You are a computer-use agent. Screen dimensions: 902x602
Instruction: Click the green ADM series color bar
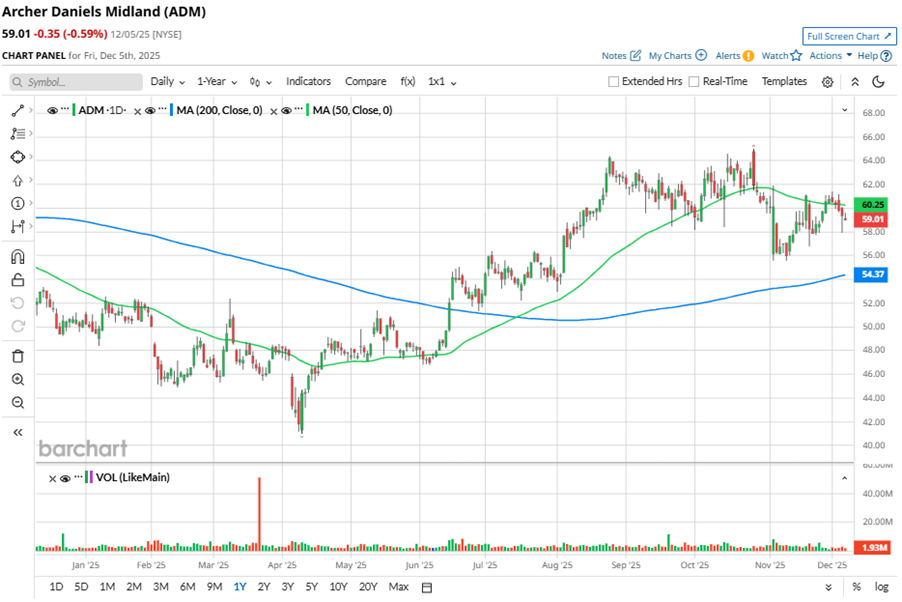click(74, 110)
